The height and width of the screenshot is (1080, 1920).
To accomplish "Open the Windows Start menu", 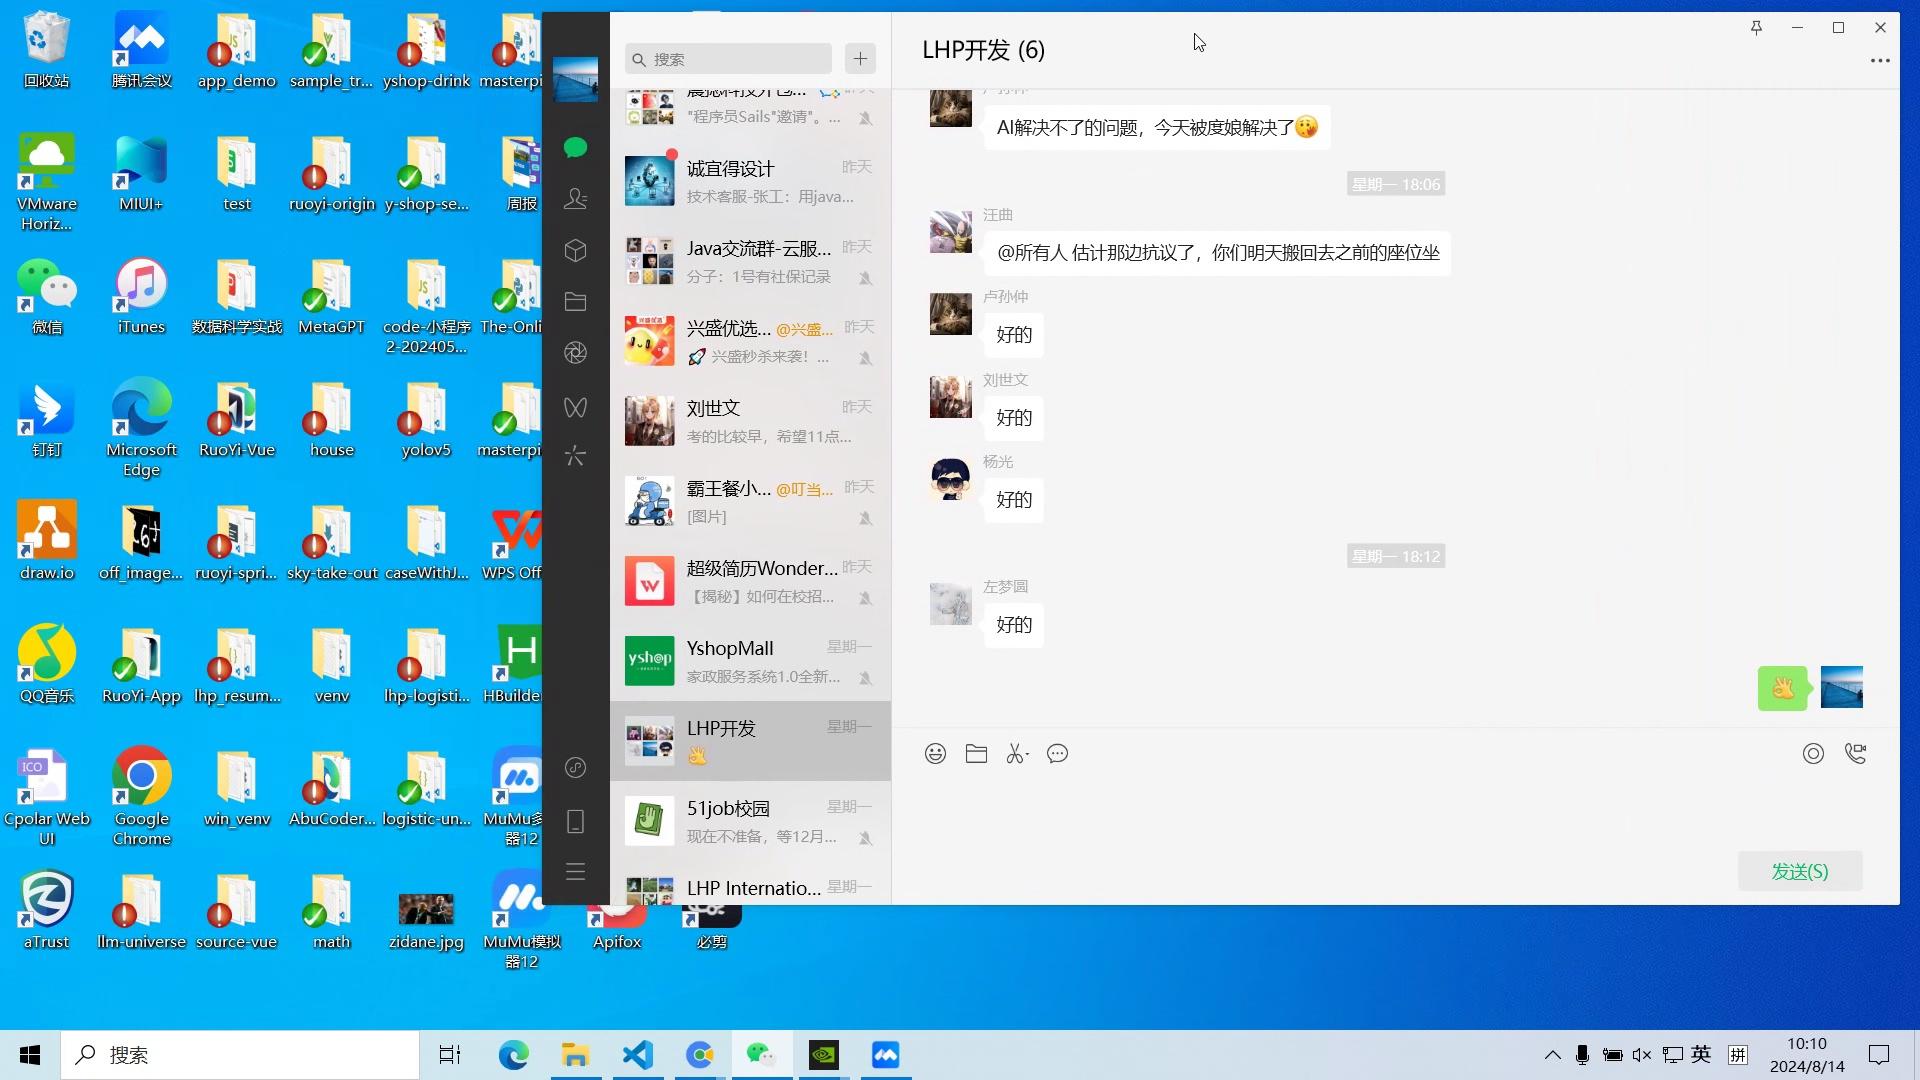I will (x=30, y=1055).
